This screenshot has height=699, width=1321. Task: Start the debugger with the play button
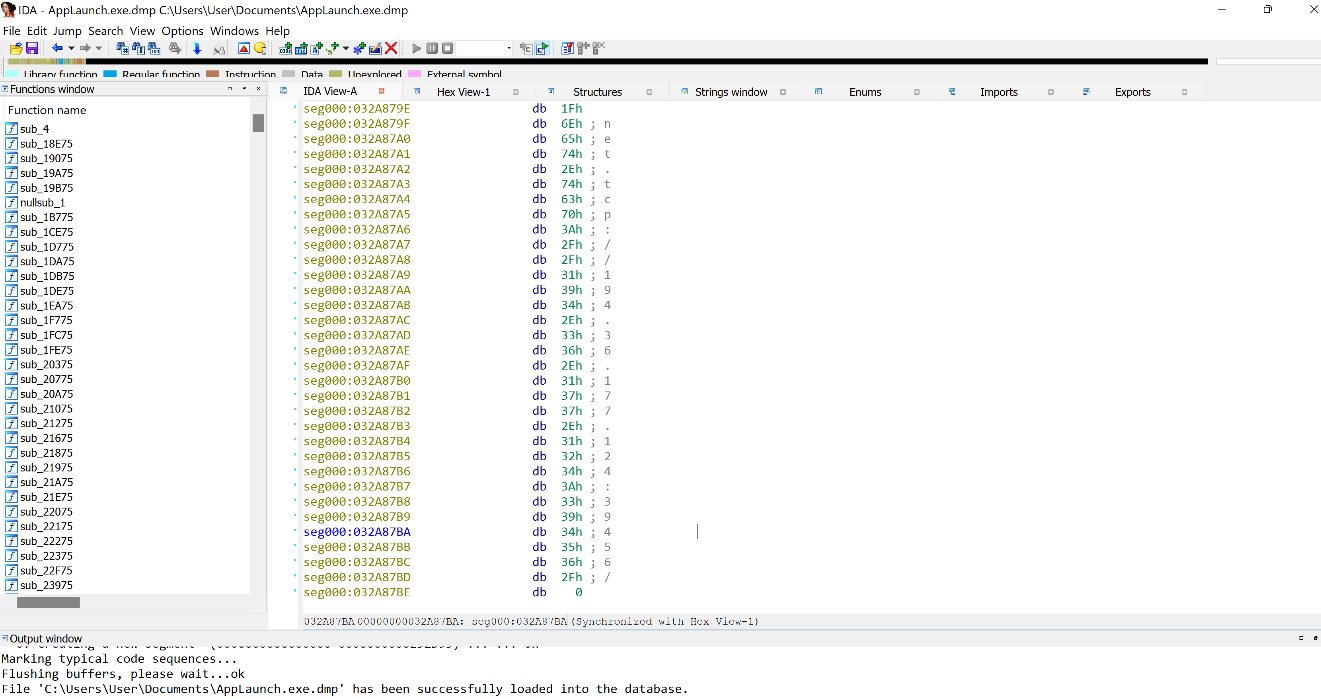point(417,48)
